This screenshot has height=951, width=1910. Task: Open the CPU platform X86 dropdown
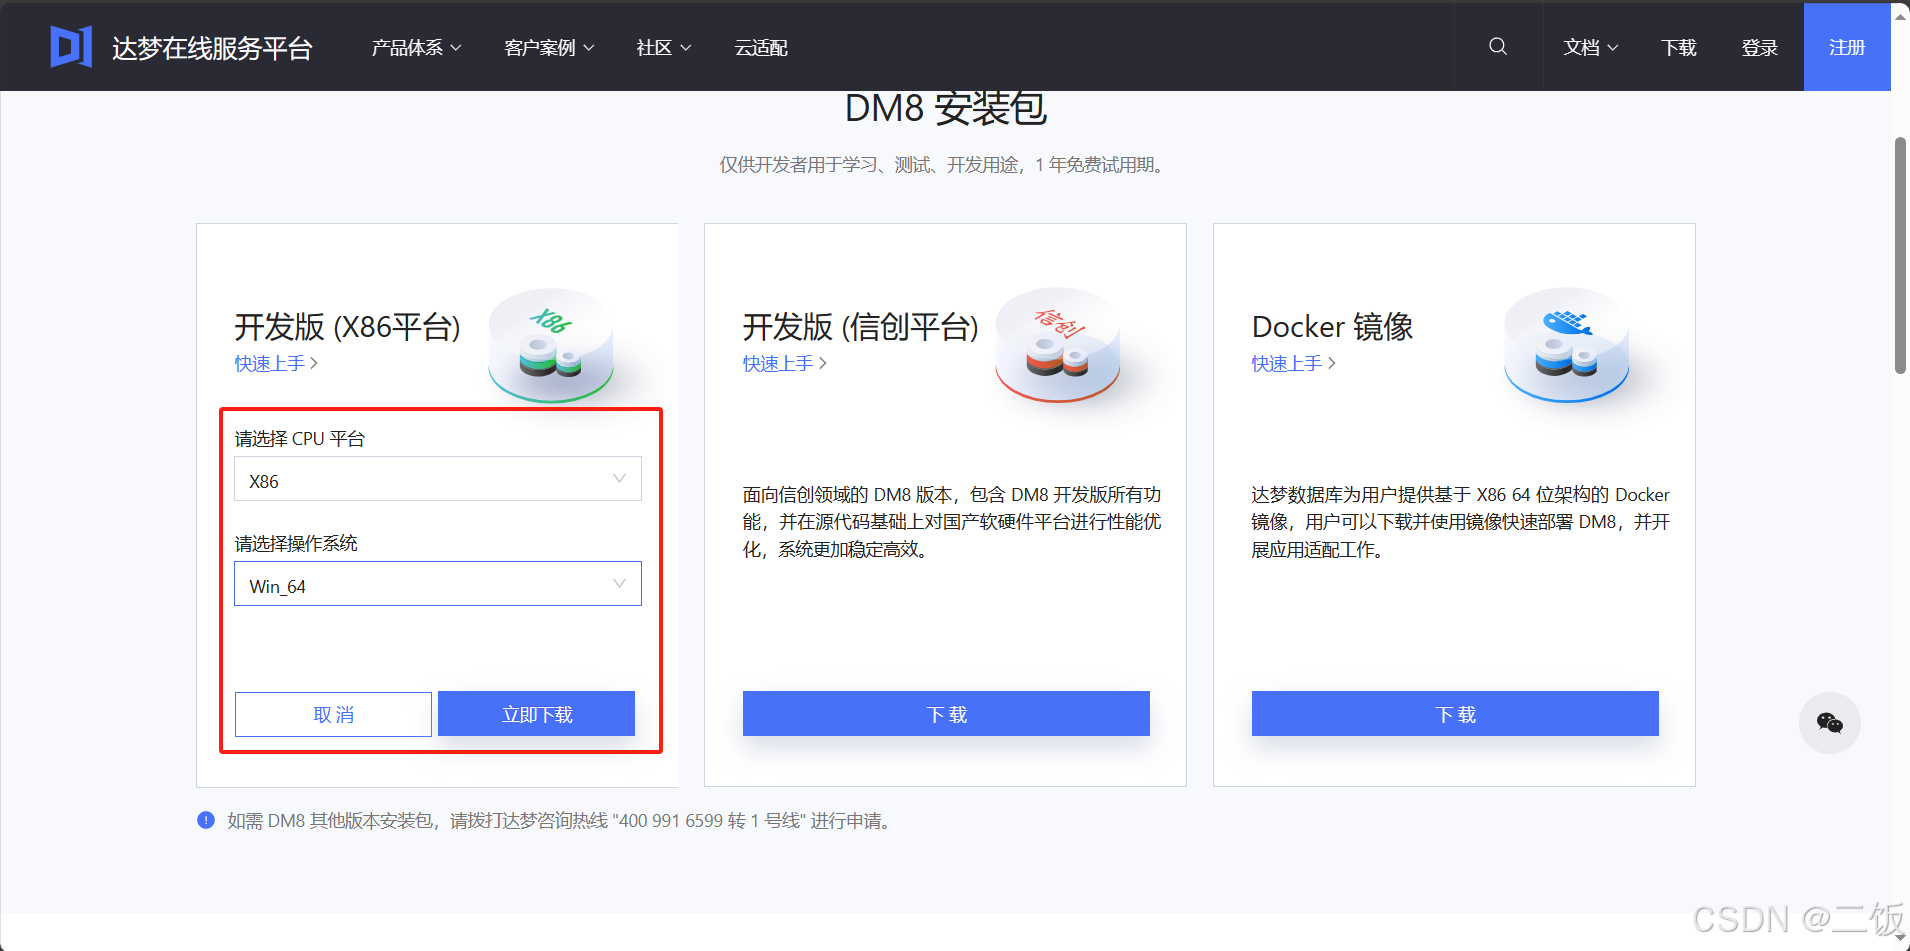[438, 479]
